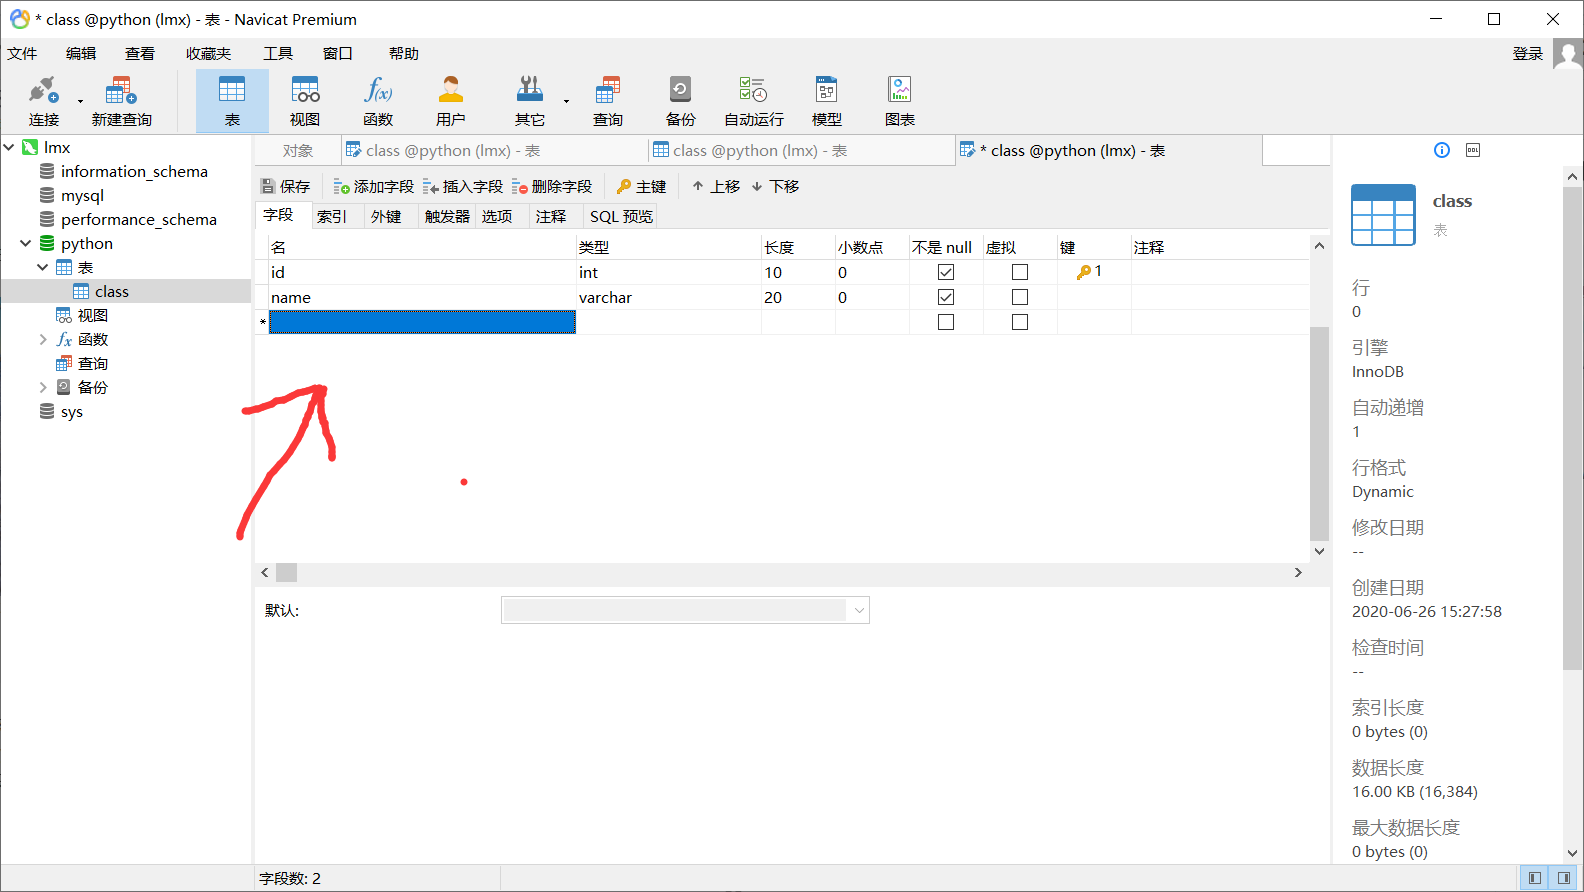Open the Model (模型) toolbar icon
1584x892 pixels.
pyautogui.click(x=826, y=101)
